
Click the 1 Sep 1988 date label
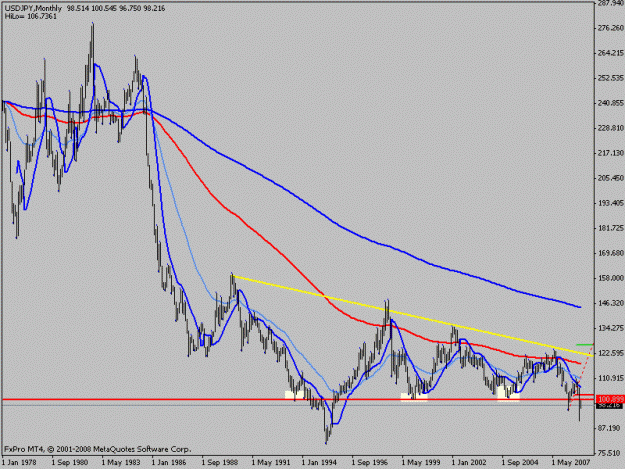(220, 463)
